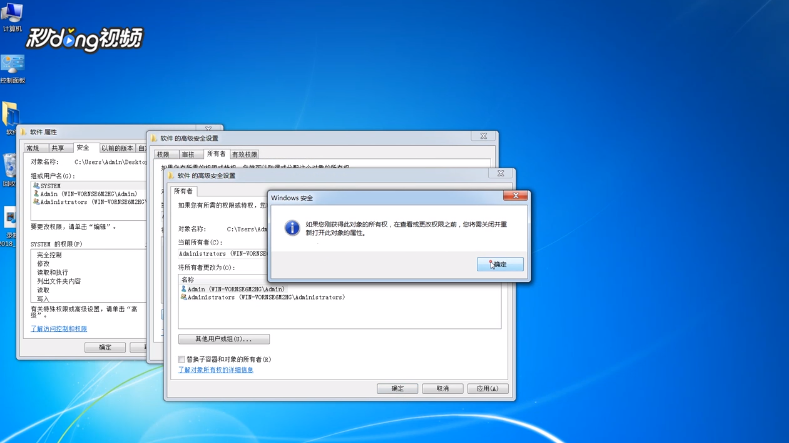Click the object name path in 软件 属性
The image size is (789, 443).
110,162
